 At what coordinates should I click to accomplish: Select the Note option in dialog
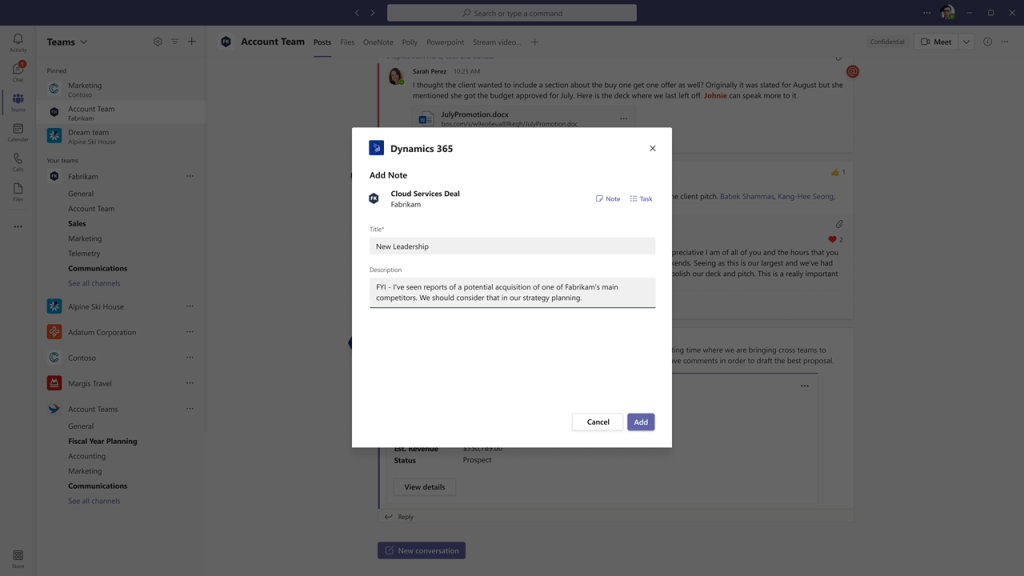[608, 199]
